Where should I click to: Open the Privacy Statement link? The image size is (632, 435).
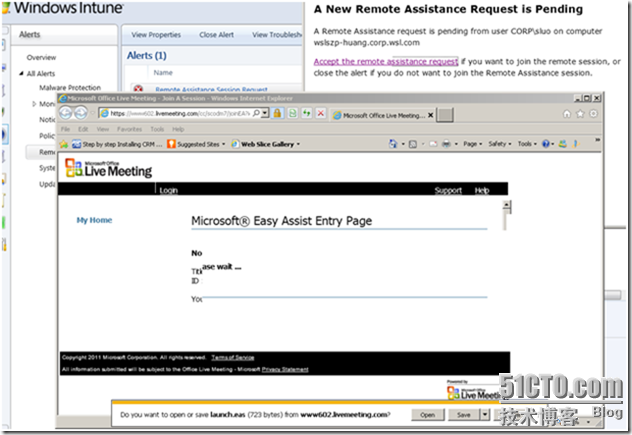tap(285, 369)
